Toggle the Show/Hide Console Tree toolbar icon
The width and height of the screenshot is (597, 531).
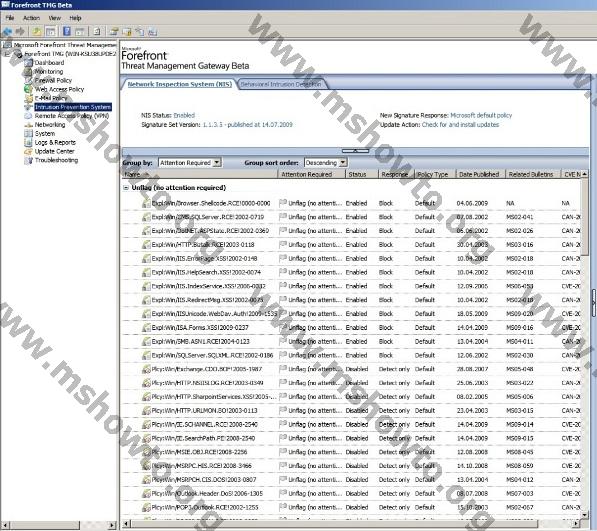pyautogui.click(x=50, y=32)
